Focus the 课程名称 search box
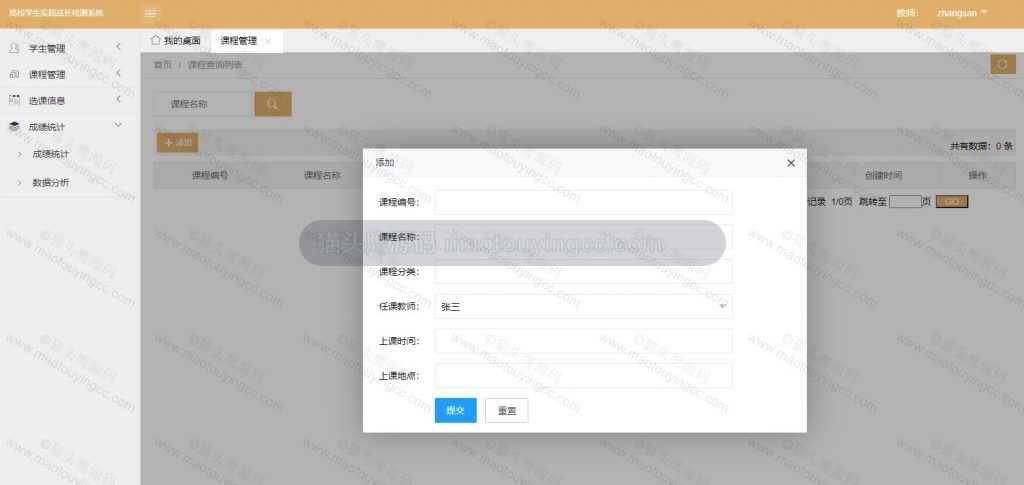This screenshot has width=1024, height=485. pyautogui.click(x=202, y=104)
